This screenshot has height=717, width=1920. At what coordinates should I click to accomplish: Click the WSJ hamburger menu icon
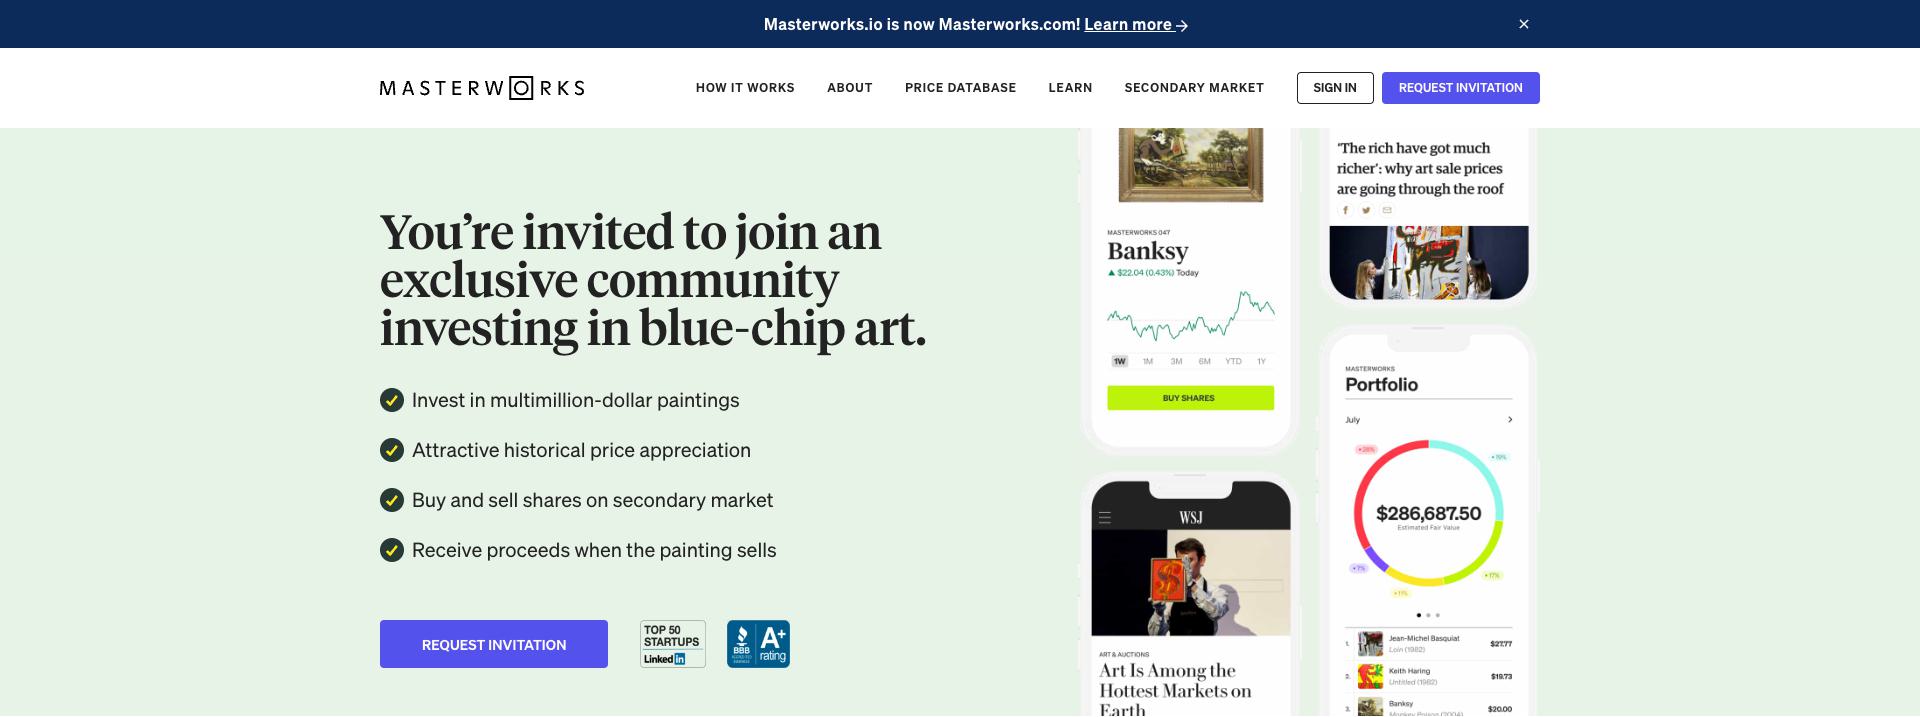pyautogui.click(x=1105, y=518)
